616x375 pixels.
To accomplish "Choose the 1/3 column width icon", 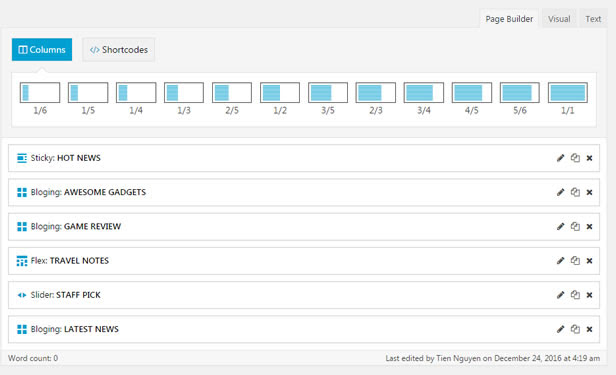I will [184, 93].
